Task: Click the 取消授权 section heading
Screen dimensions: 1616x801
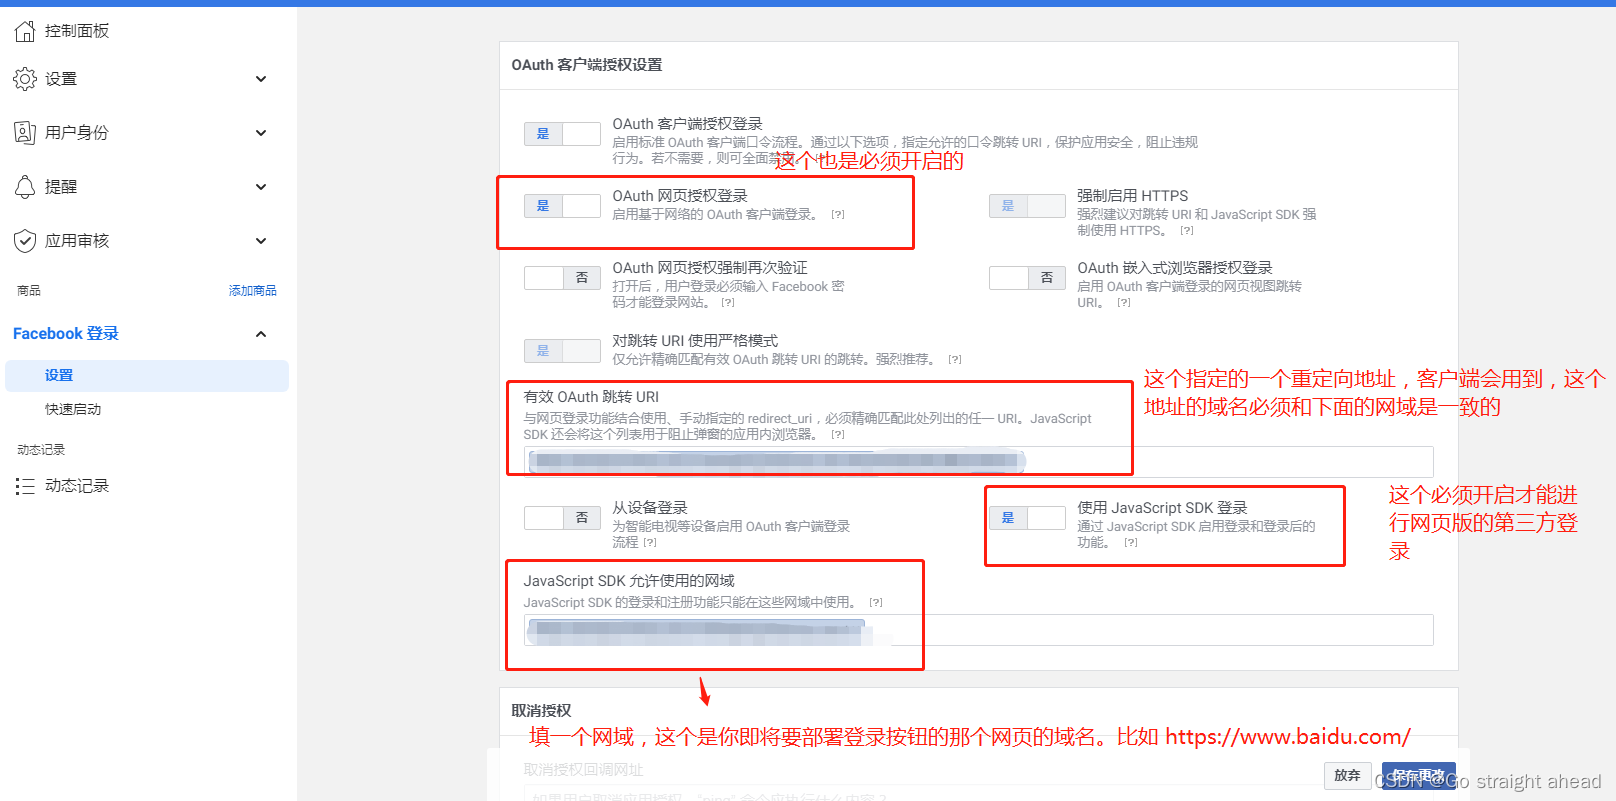Action: tap(541, 711)
